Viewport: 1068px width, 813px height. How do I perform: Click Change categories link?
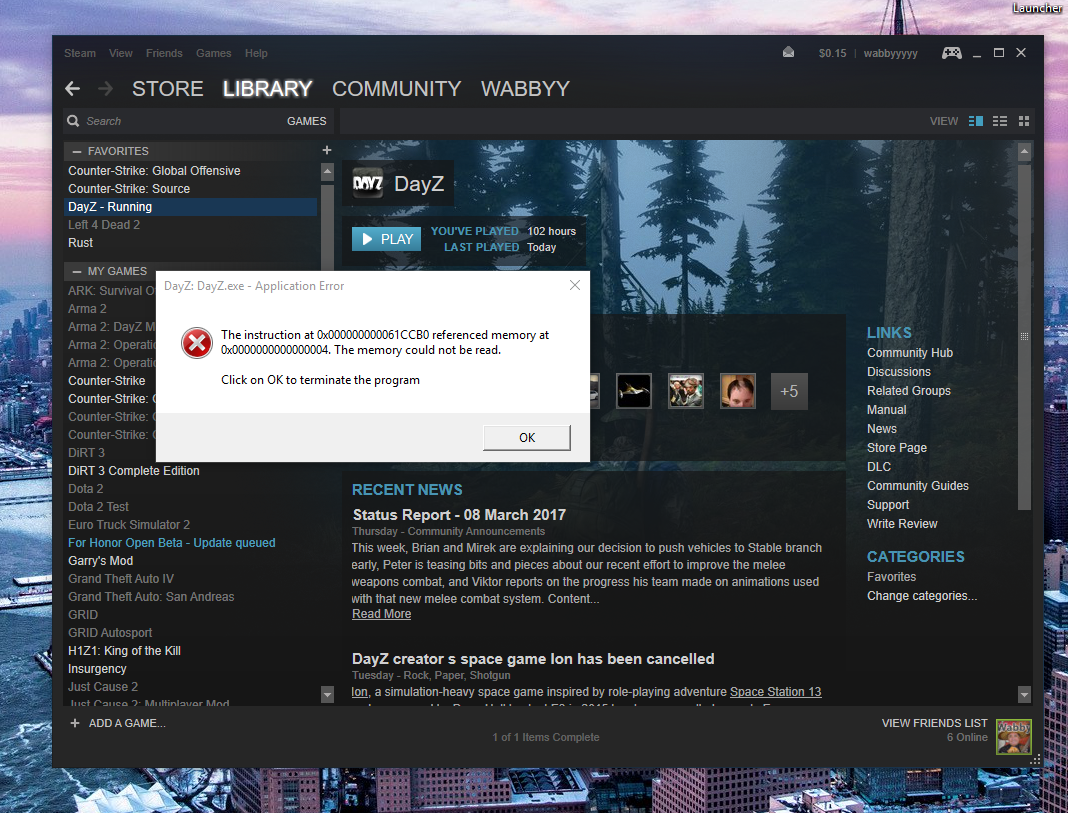pos(922,596)
